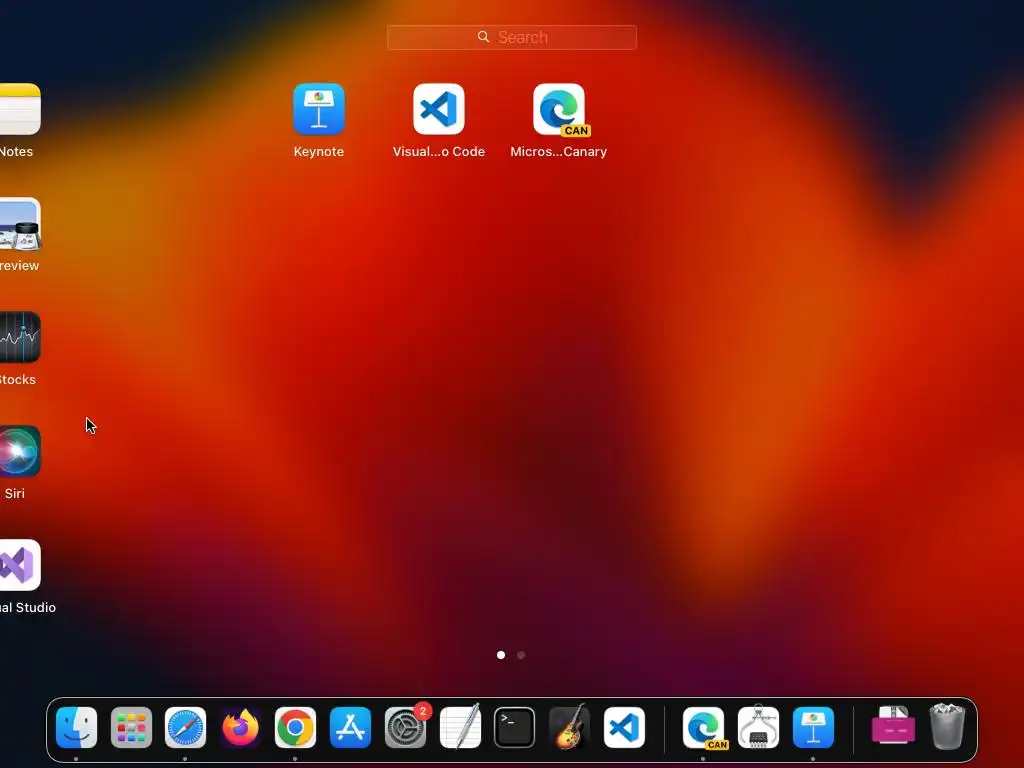Image resolution: width=1024 pixels, height=768 pixels.
Task: Open Preview app in Launchpad
Action: [20, 223]
